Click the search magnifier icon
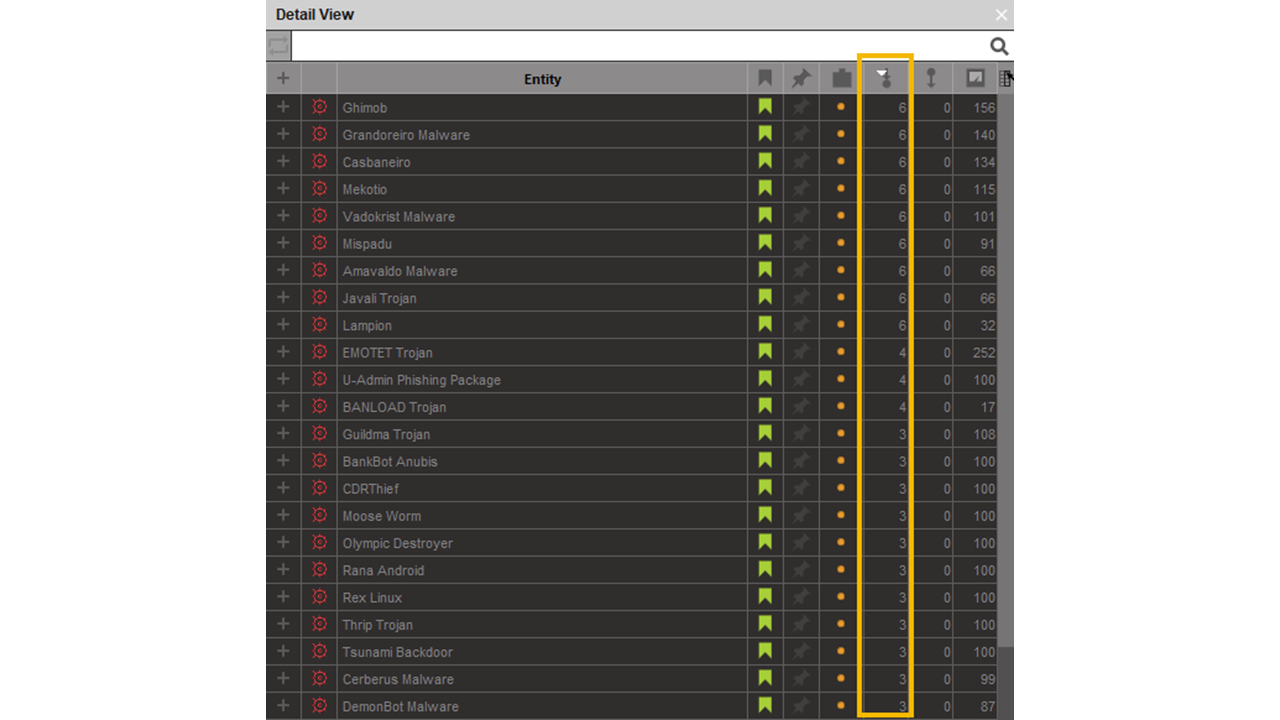Image resolution: width=1280 pixels, height=720 pixels. (999, 46)
